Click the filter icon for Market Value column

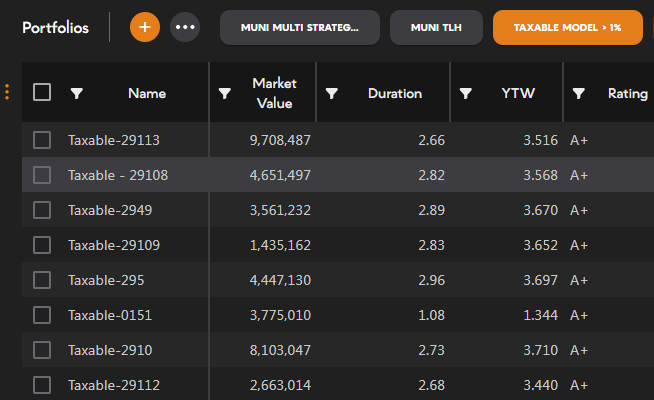(225, 93)
